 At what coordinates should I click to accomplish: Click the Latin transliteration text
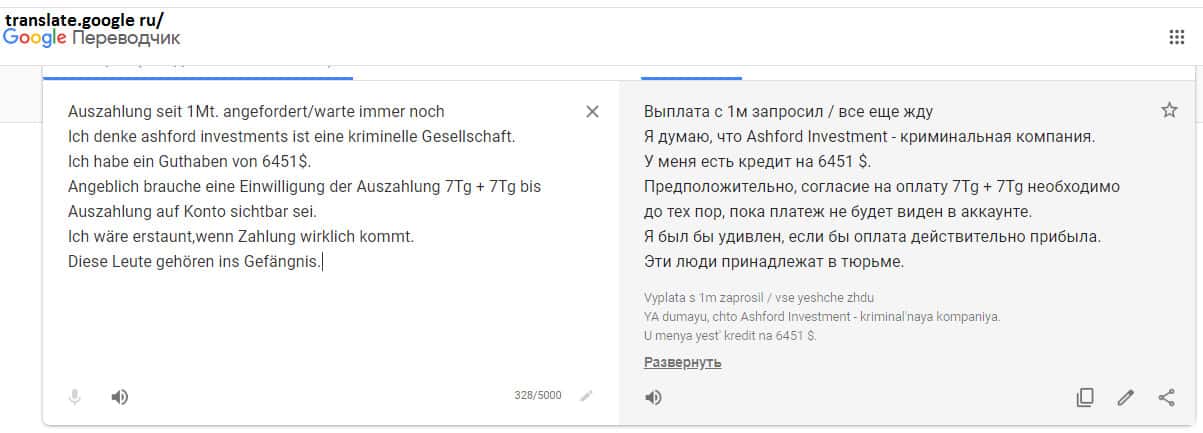click(822, 316)
